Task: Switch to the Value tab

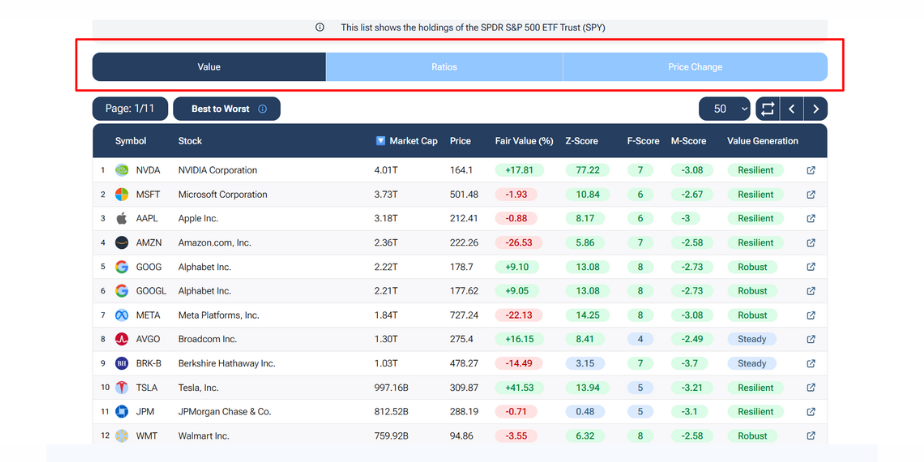Action: [209, 67]
